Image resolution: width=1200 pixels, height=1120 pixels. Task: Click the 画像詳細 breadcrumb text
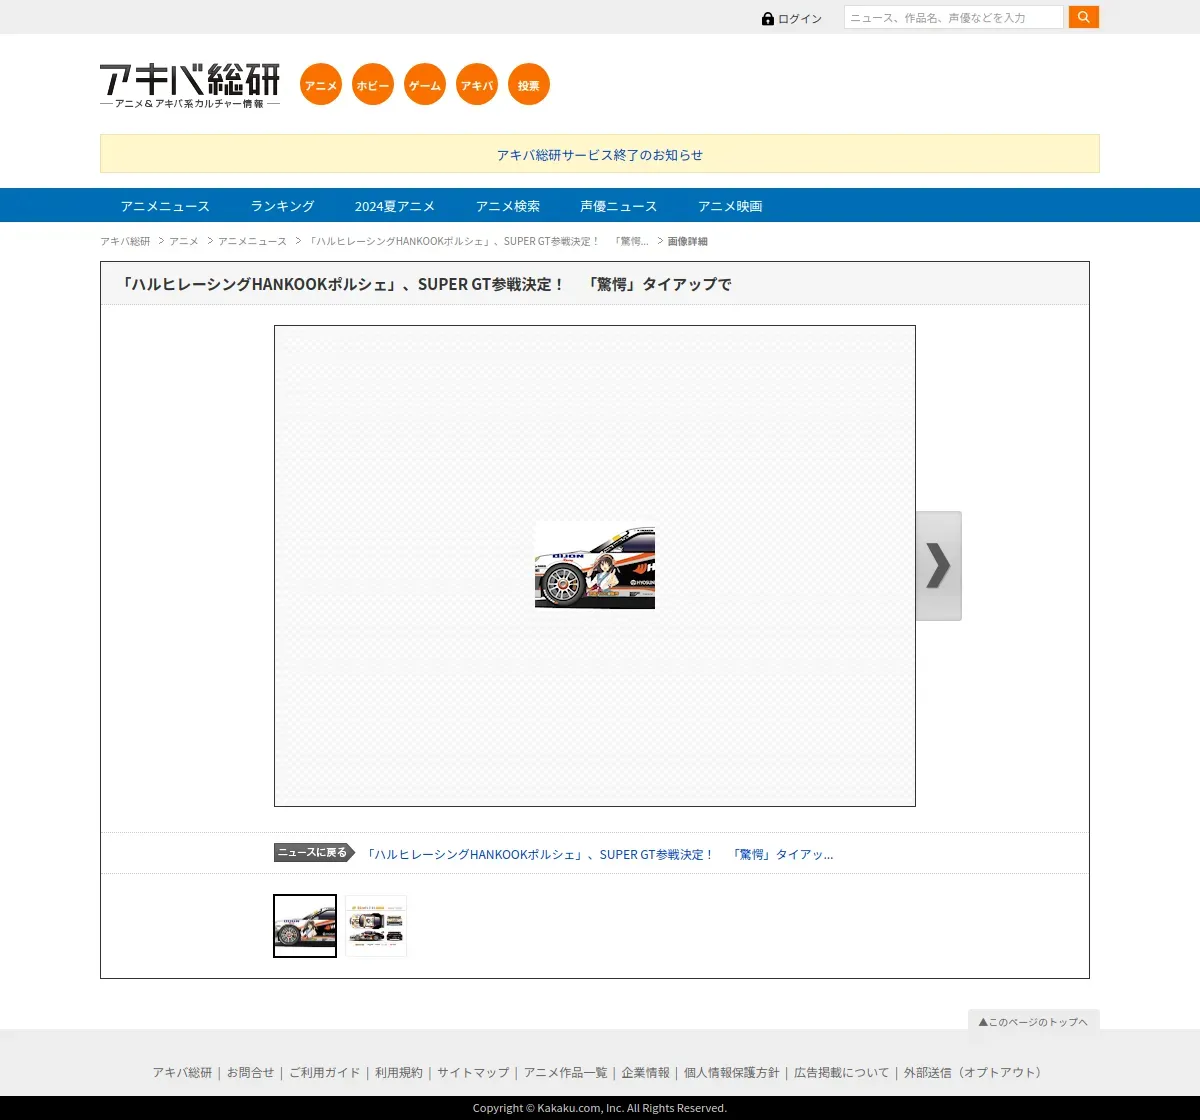688,241
